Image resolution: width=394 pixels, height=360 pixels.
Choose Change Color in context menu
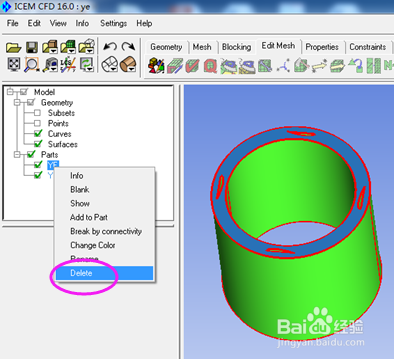(93, 245)
